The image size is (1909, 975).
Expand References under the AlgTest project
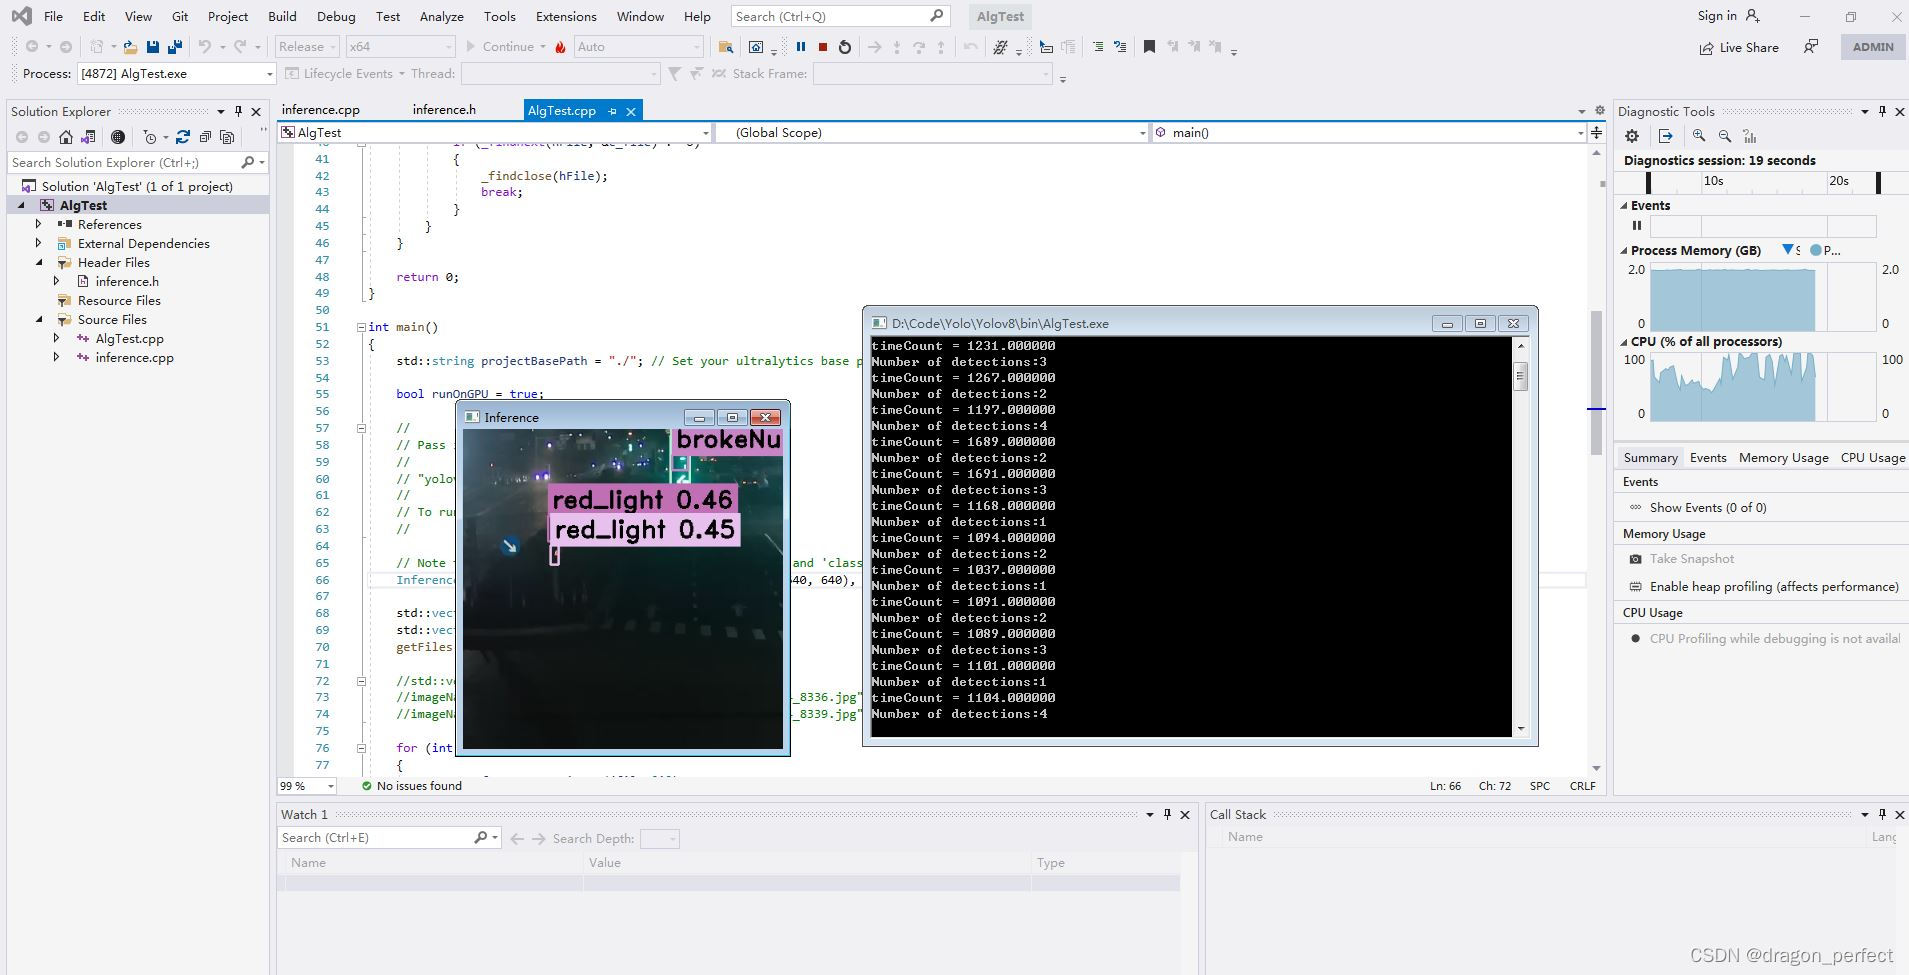click(39, 224)
